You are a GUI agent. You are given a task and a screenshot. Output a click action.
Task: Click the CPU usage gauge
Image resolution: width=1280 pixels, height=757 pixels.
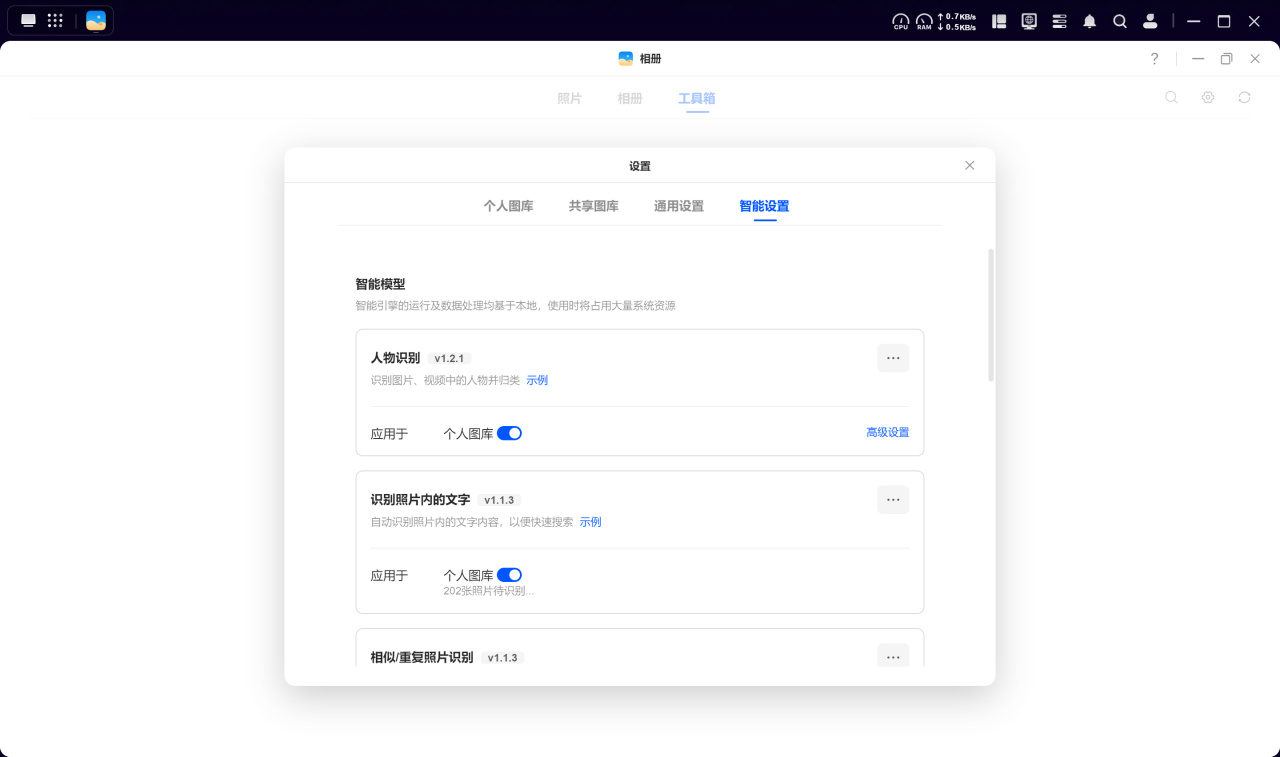(901, 21)
